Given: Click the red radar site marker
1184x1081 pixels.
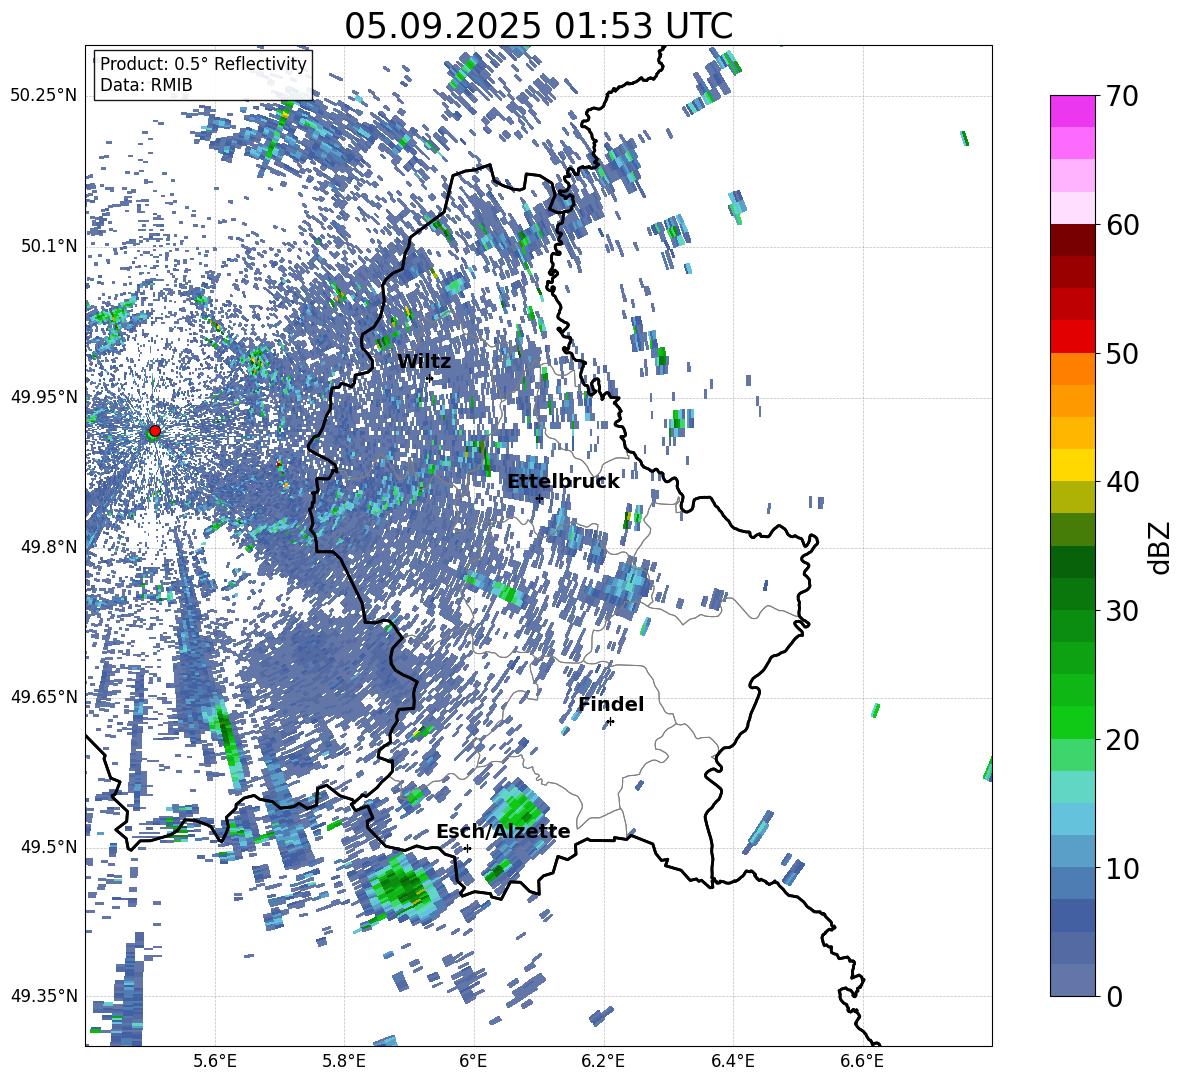Looking at the screenshot, I should pos(155,431).
